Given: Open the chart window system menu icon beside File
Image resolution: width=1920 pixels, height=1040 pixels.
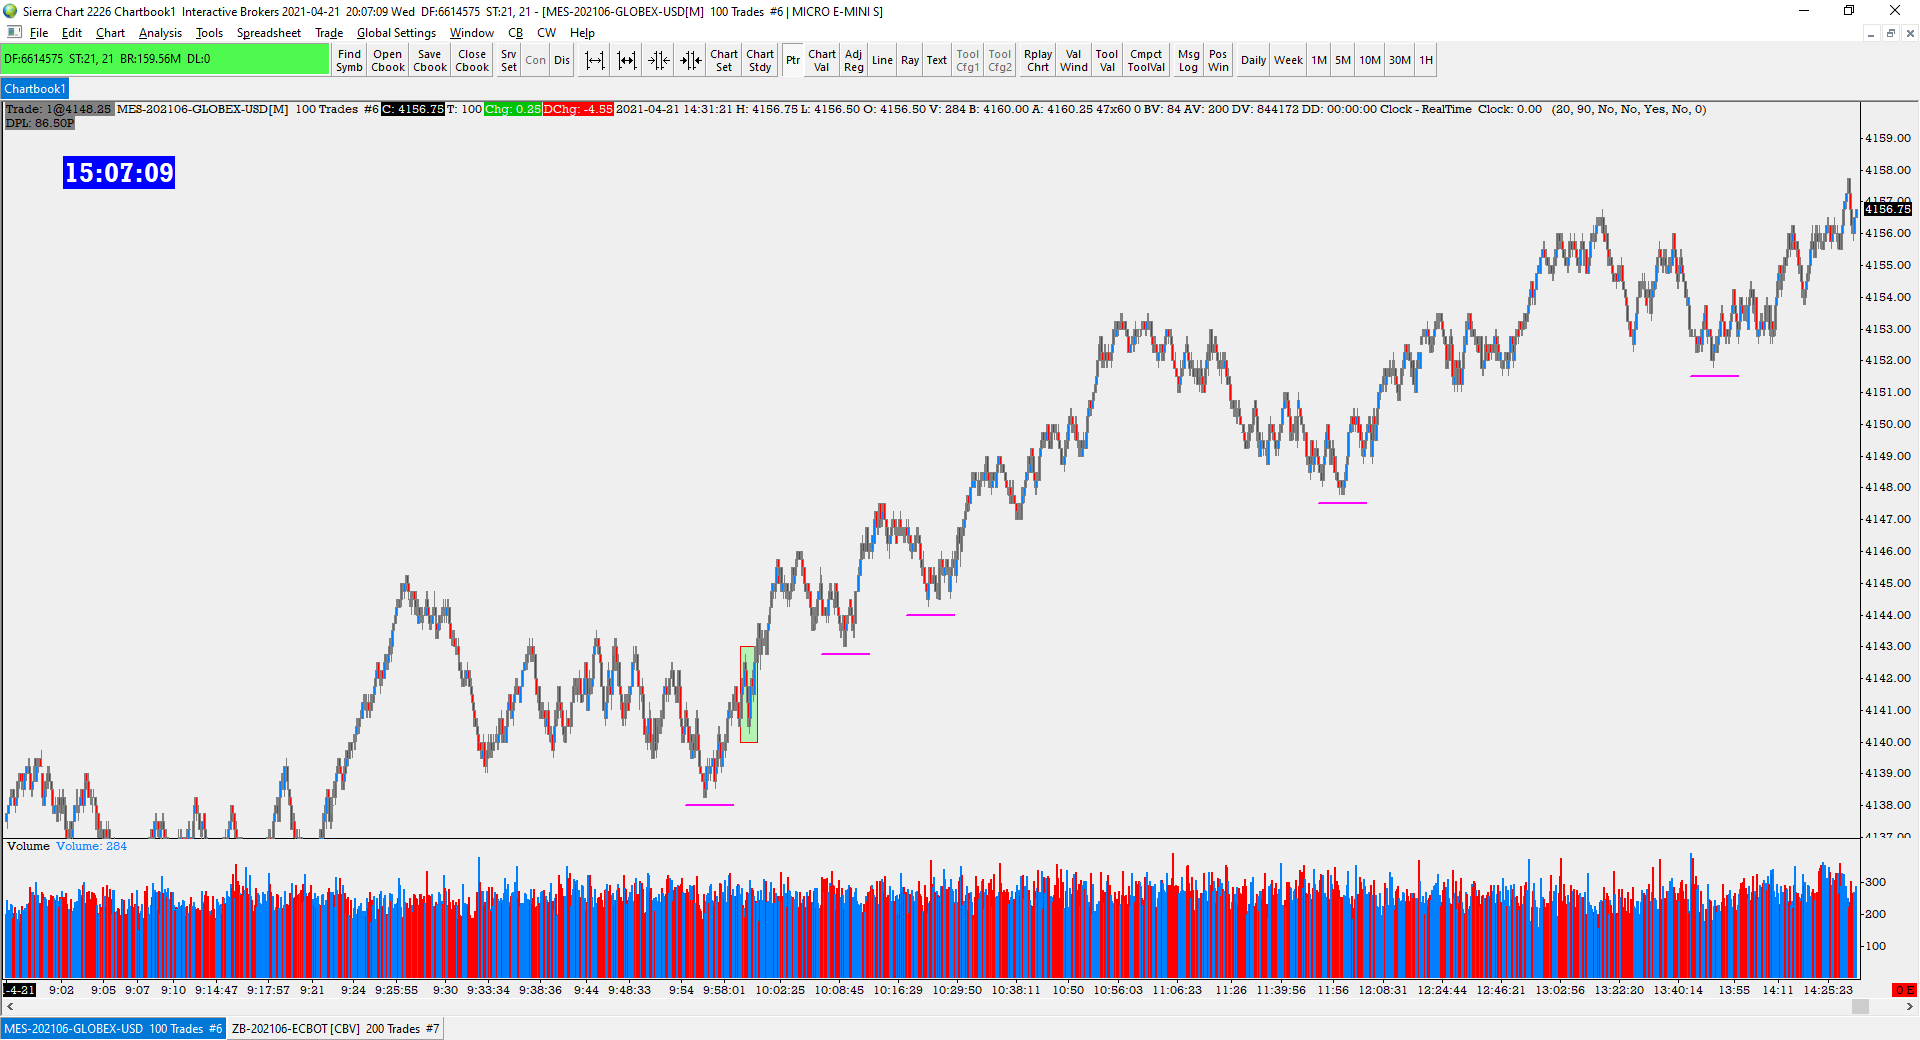Looking at the screenshot, I should (14, 32).
